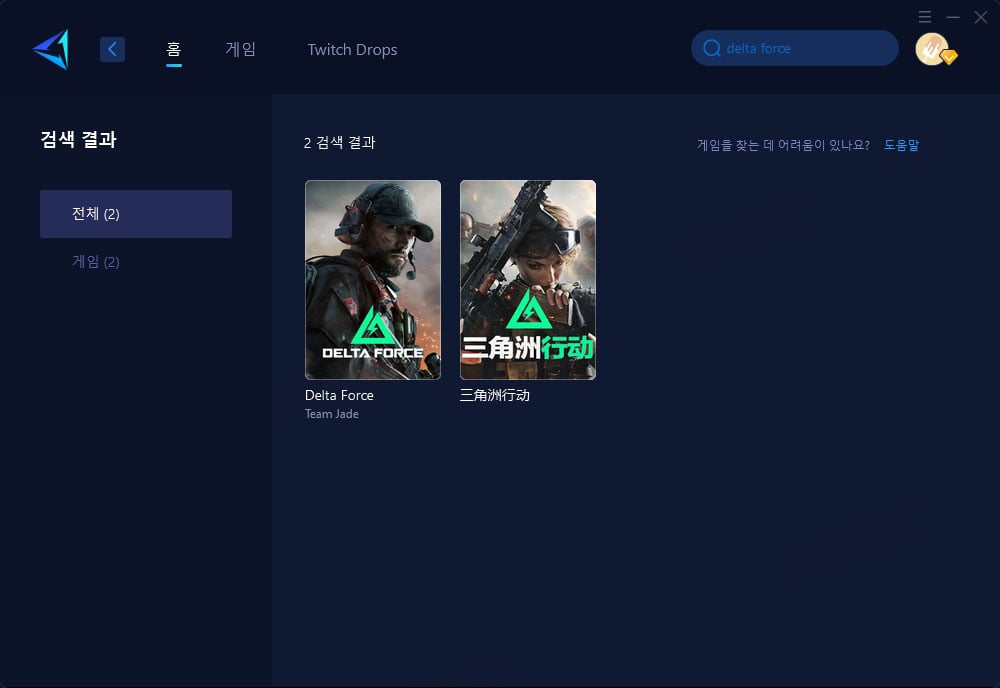Focus the delta force search field

[795, 48]
